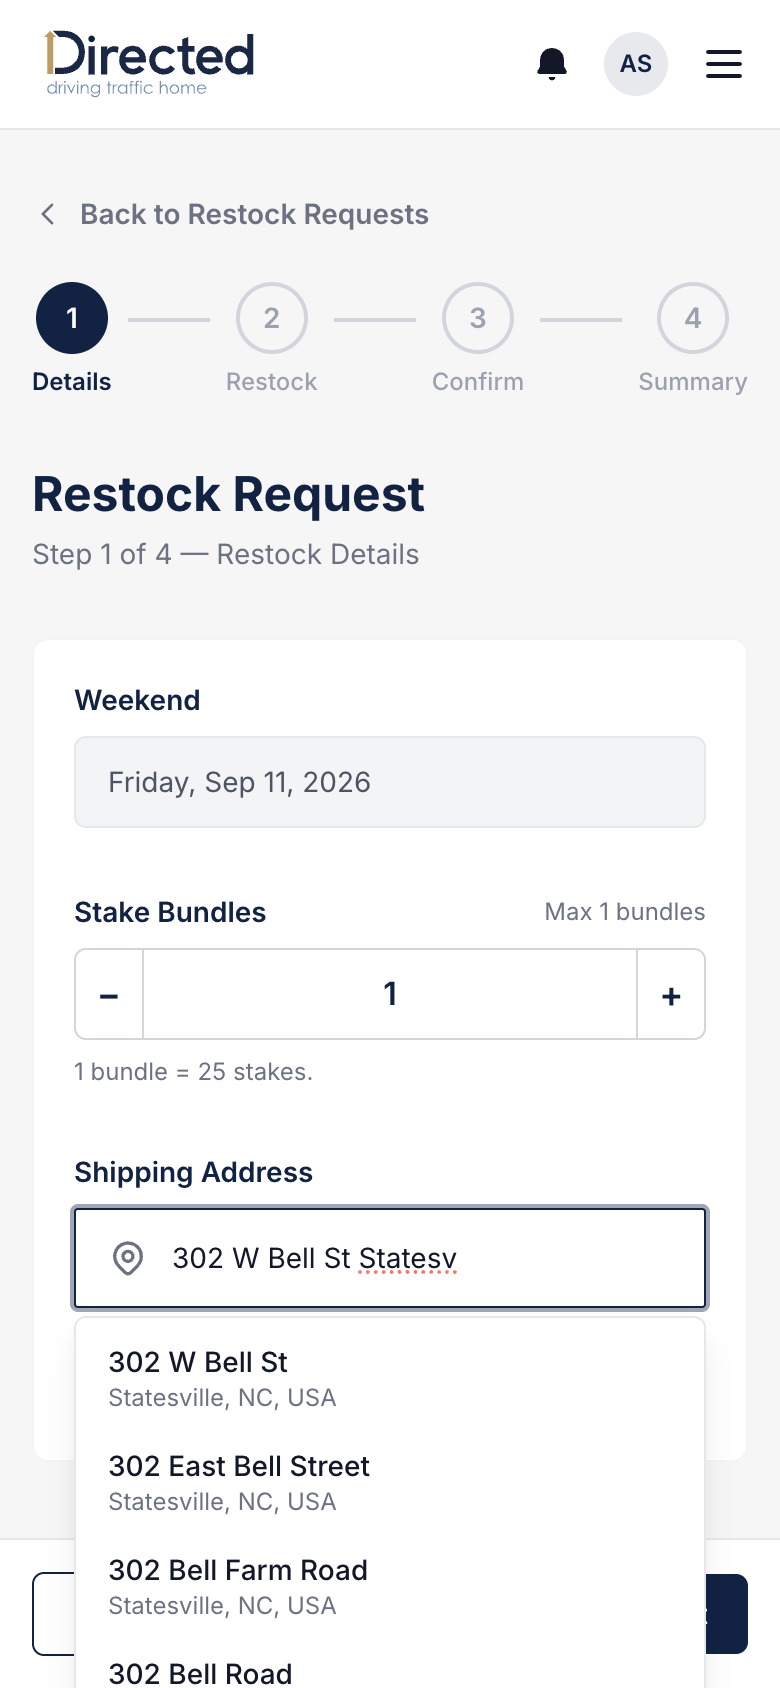Click the location pin icon in address field
The height and width of the screenshot is (1688, 780).
pyautogui.click(x=128, y=1258)
